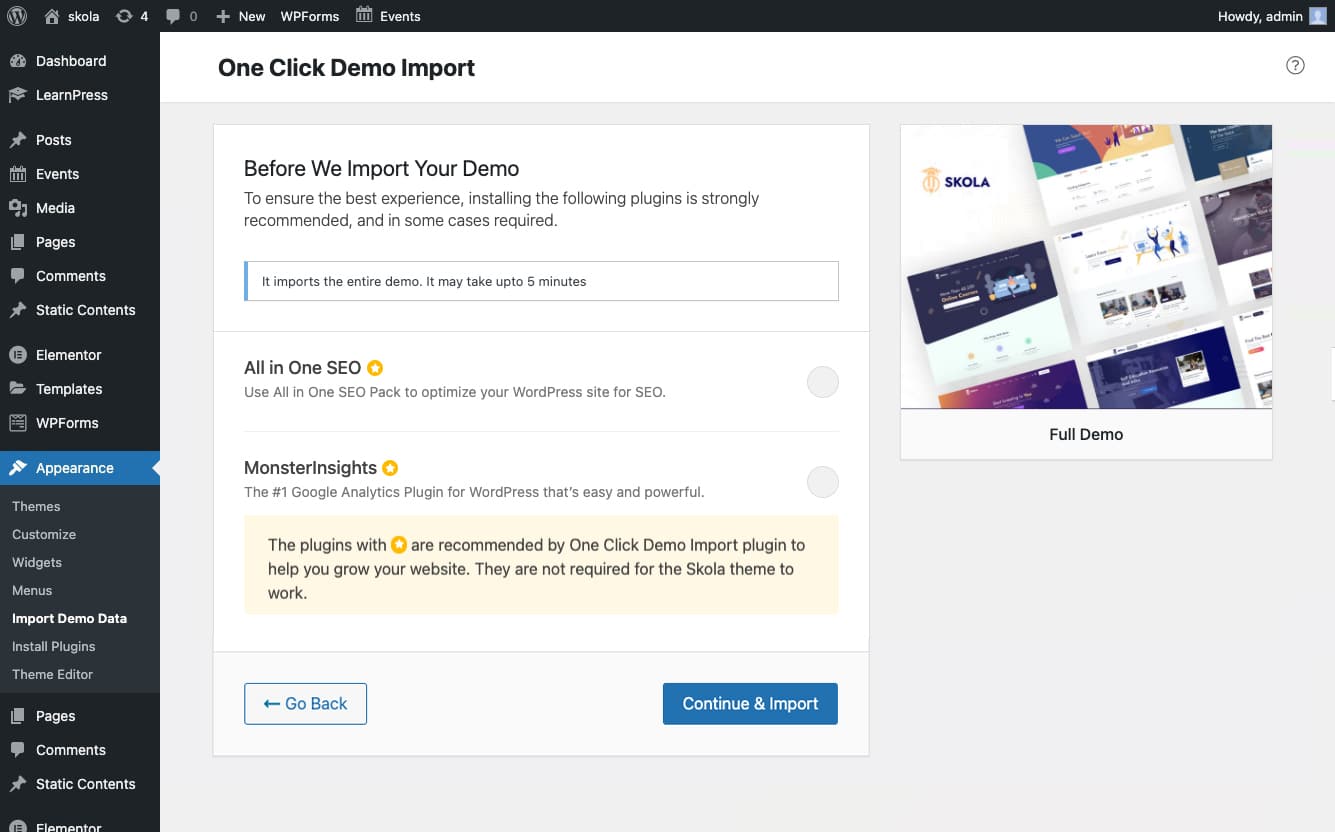This screenshot has width=1335, height=832.
Task: Open the Theme Editor submenu item
Action: (x=52, y=674)
